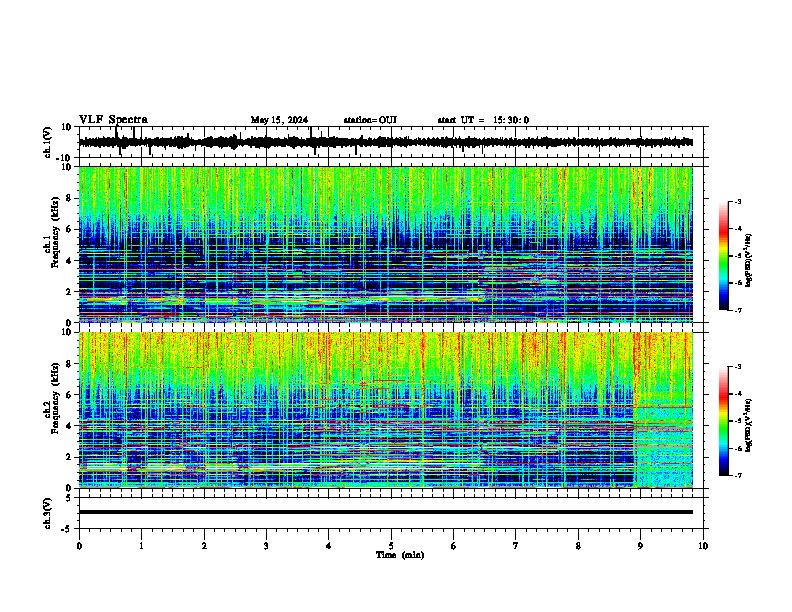Viewport: 792px width, 612px height.
Task: Click the "Time (min)" axis label
Action: click(x=400, y=555)
